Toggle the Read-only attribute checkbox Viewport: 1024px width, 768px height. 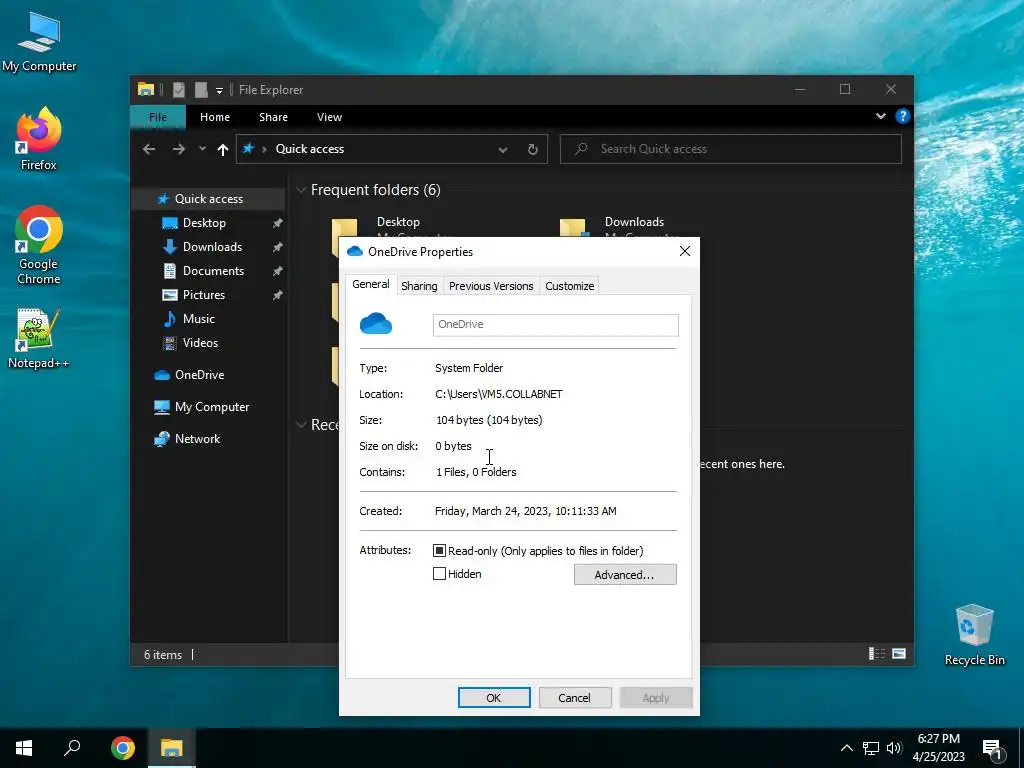tap(440, 551)
